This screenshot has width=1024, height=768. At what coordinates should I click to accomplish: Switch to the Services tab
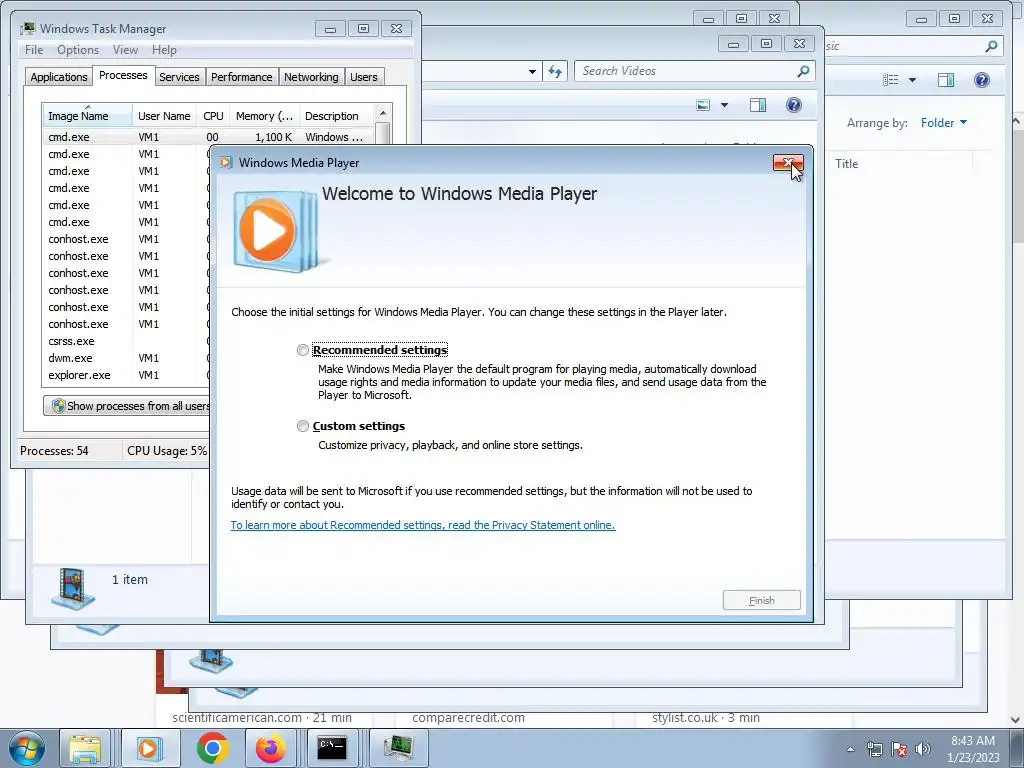point(179,77)
